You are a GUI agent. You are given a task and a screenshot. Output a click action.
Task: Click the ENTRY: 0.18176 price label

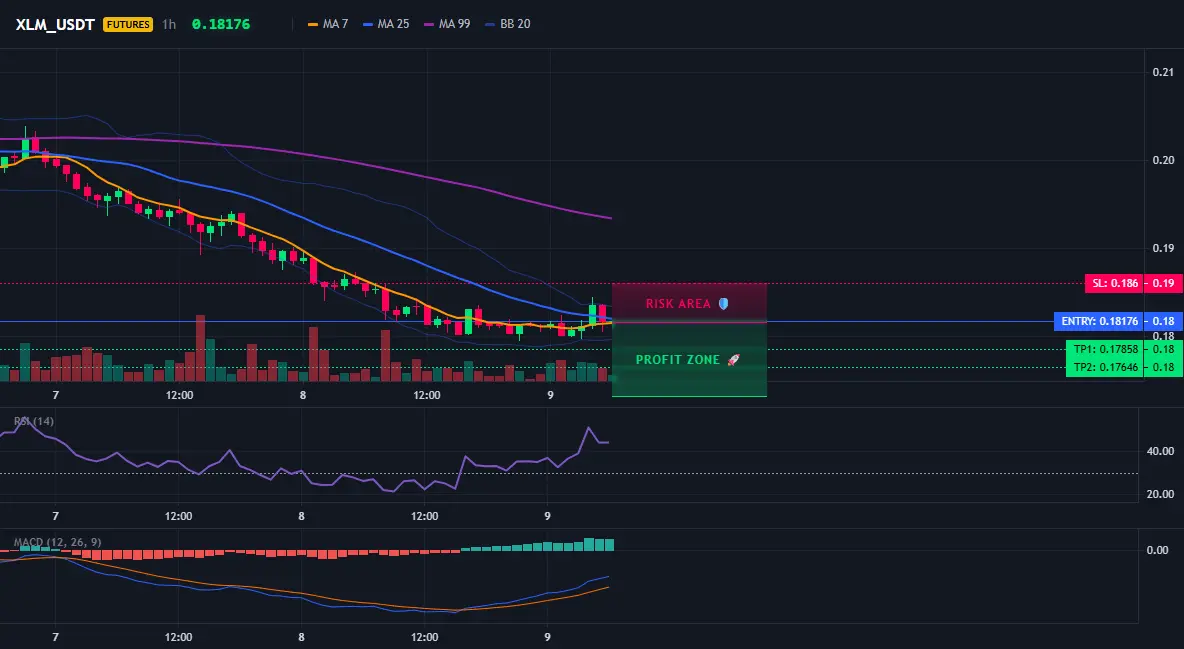pos(1099,321)
